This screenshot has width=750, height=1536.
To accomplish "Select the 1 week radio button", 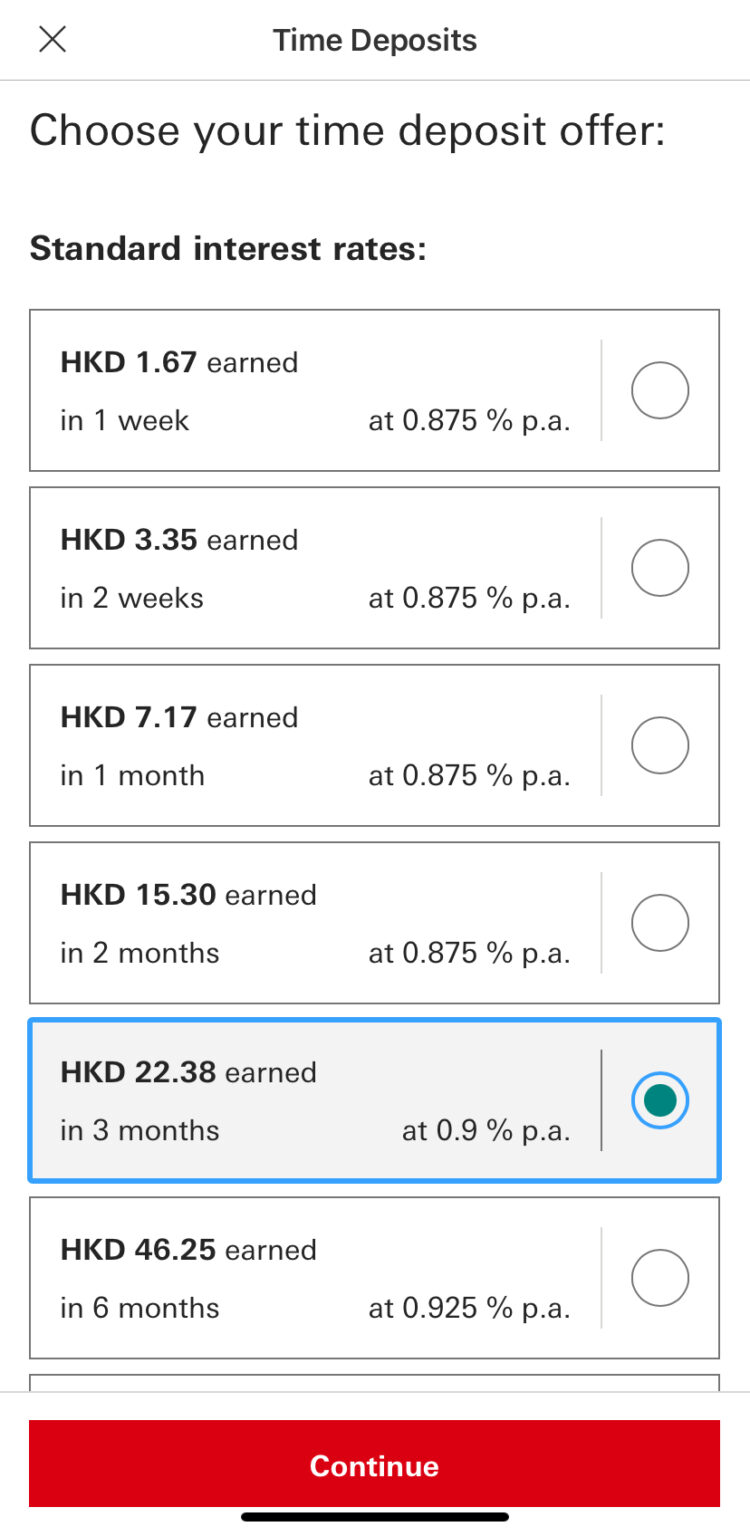I will tap(660, 390).
